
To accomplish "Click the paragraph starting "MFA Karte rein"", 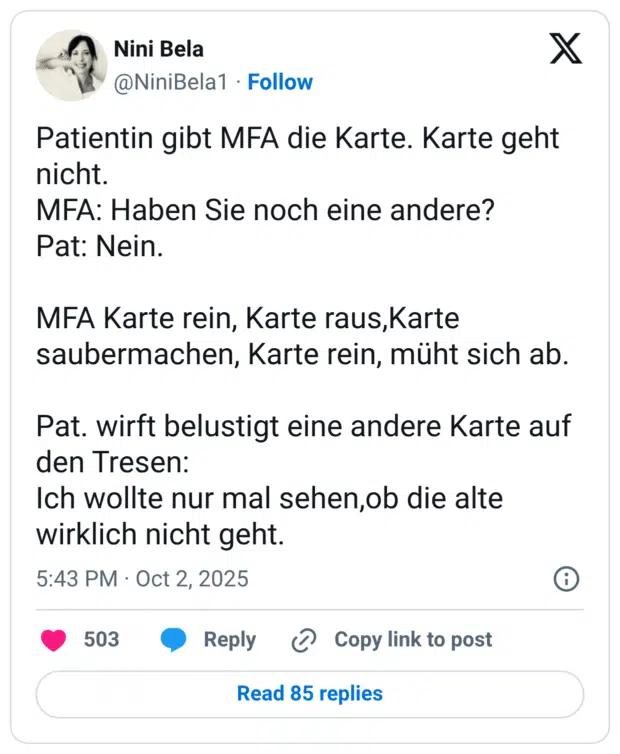I will point(301,335).
